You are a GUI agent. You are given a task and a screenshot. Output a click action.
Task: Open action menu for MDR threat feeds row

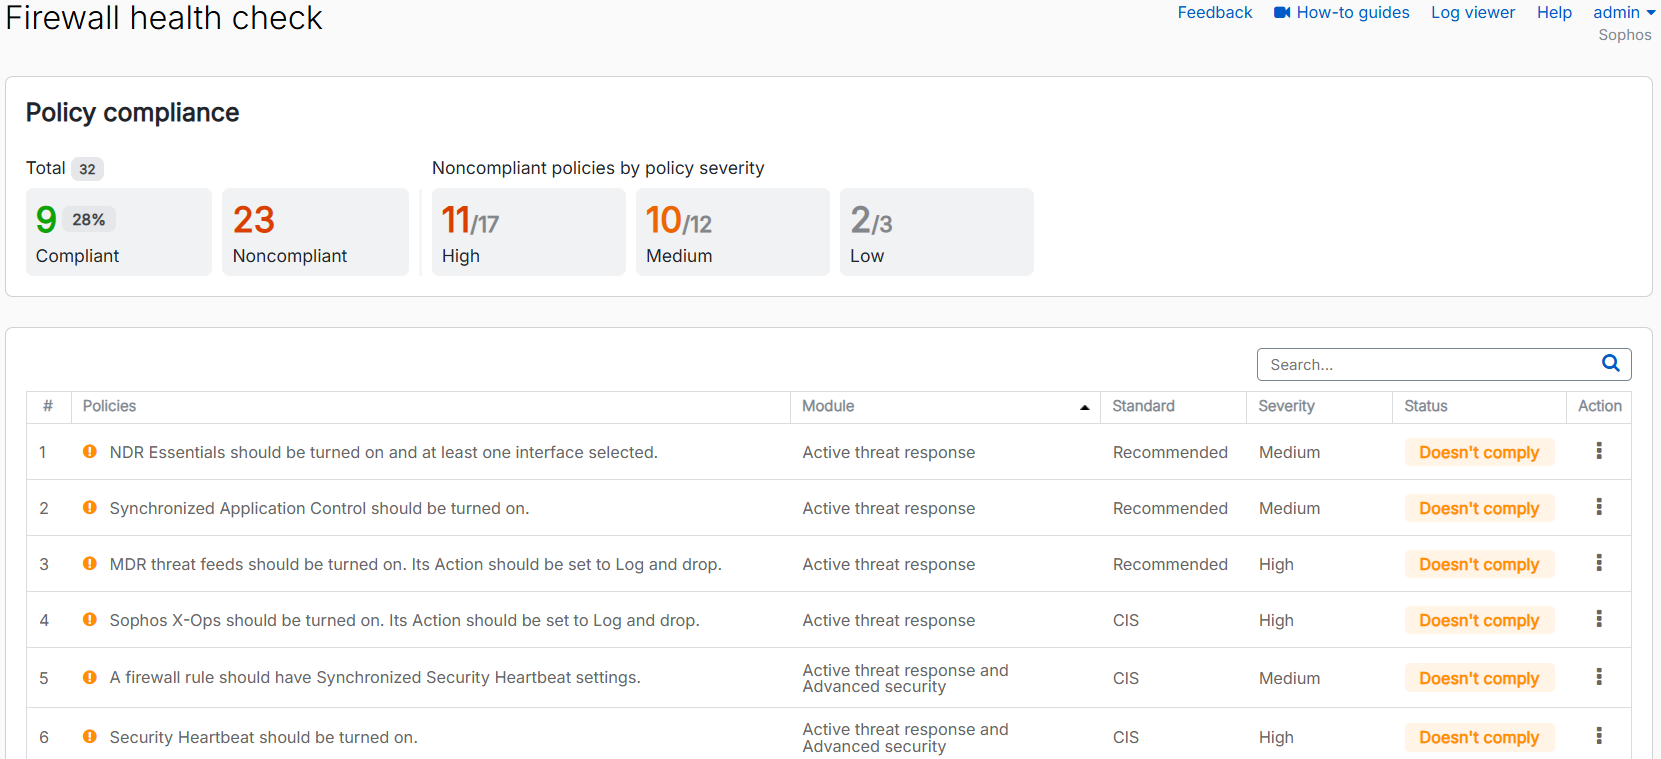click(1599, 564)
